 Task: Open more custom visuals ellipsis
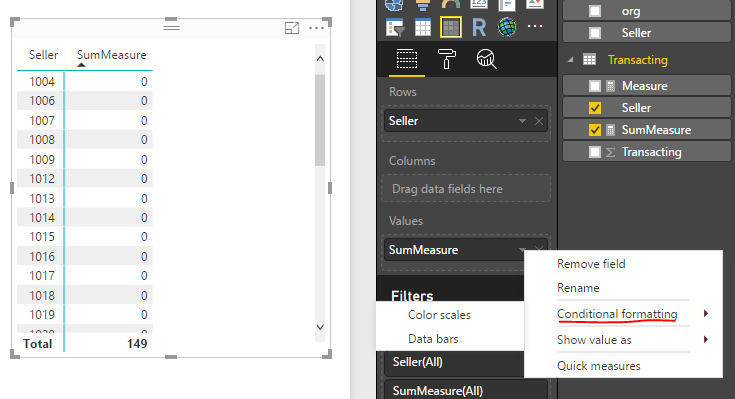(x=535, y=26)
